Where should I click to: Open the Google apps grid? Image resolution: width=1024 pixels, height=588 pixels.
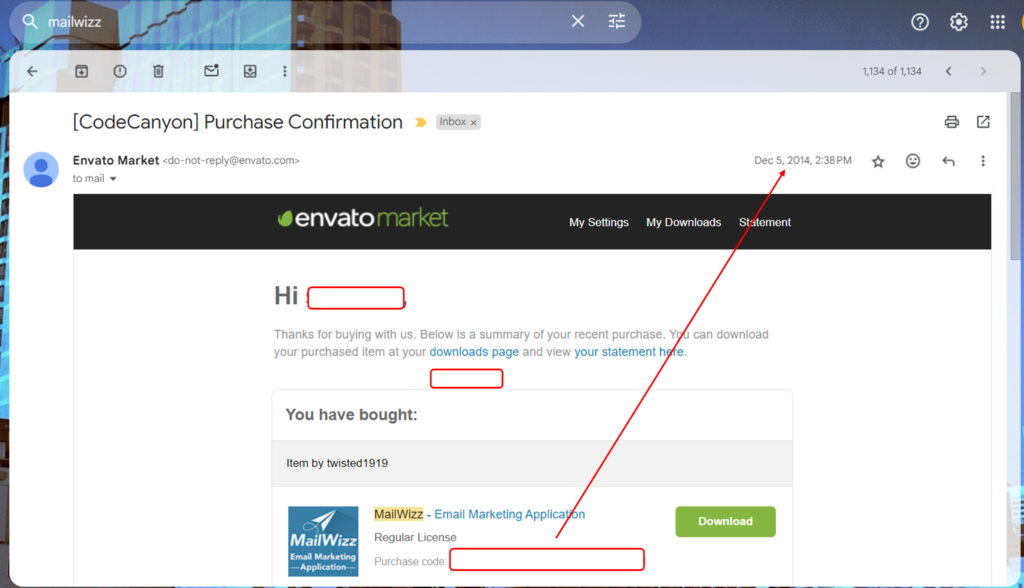click(997, 22)
